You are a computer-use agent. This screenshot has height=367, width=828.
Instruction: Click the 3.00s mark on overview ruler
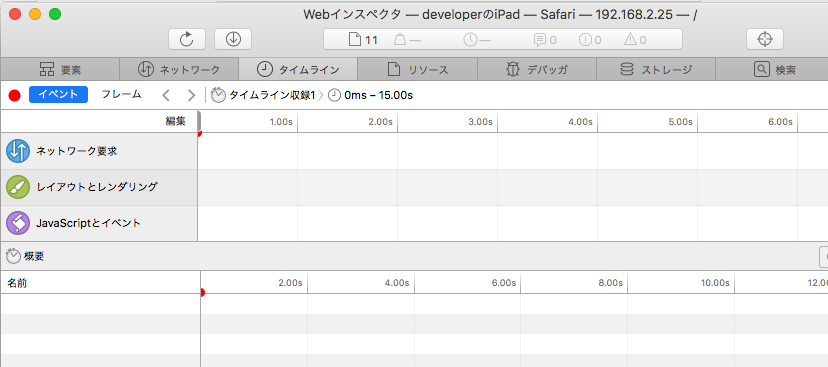coord(481,121)
